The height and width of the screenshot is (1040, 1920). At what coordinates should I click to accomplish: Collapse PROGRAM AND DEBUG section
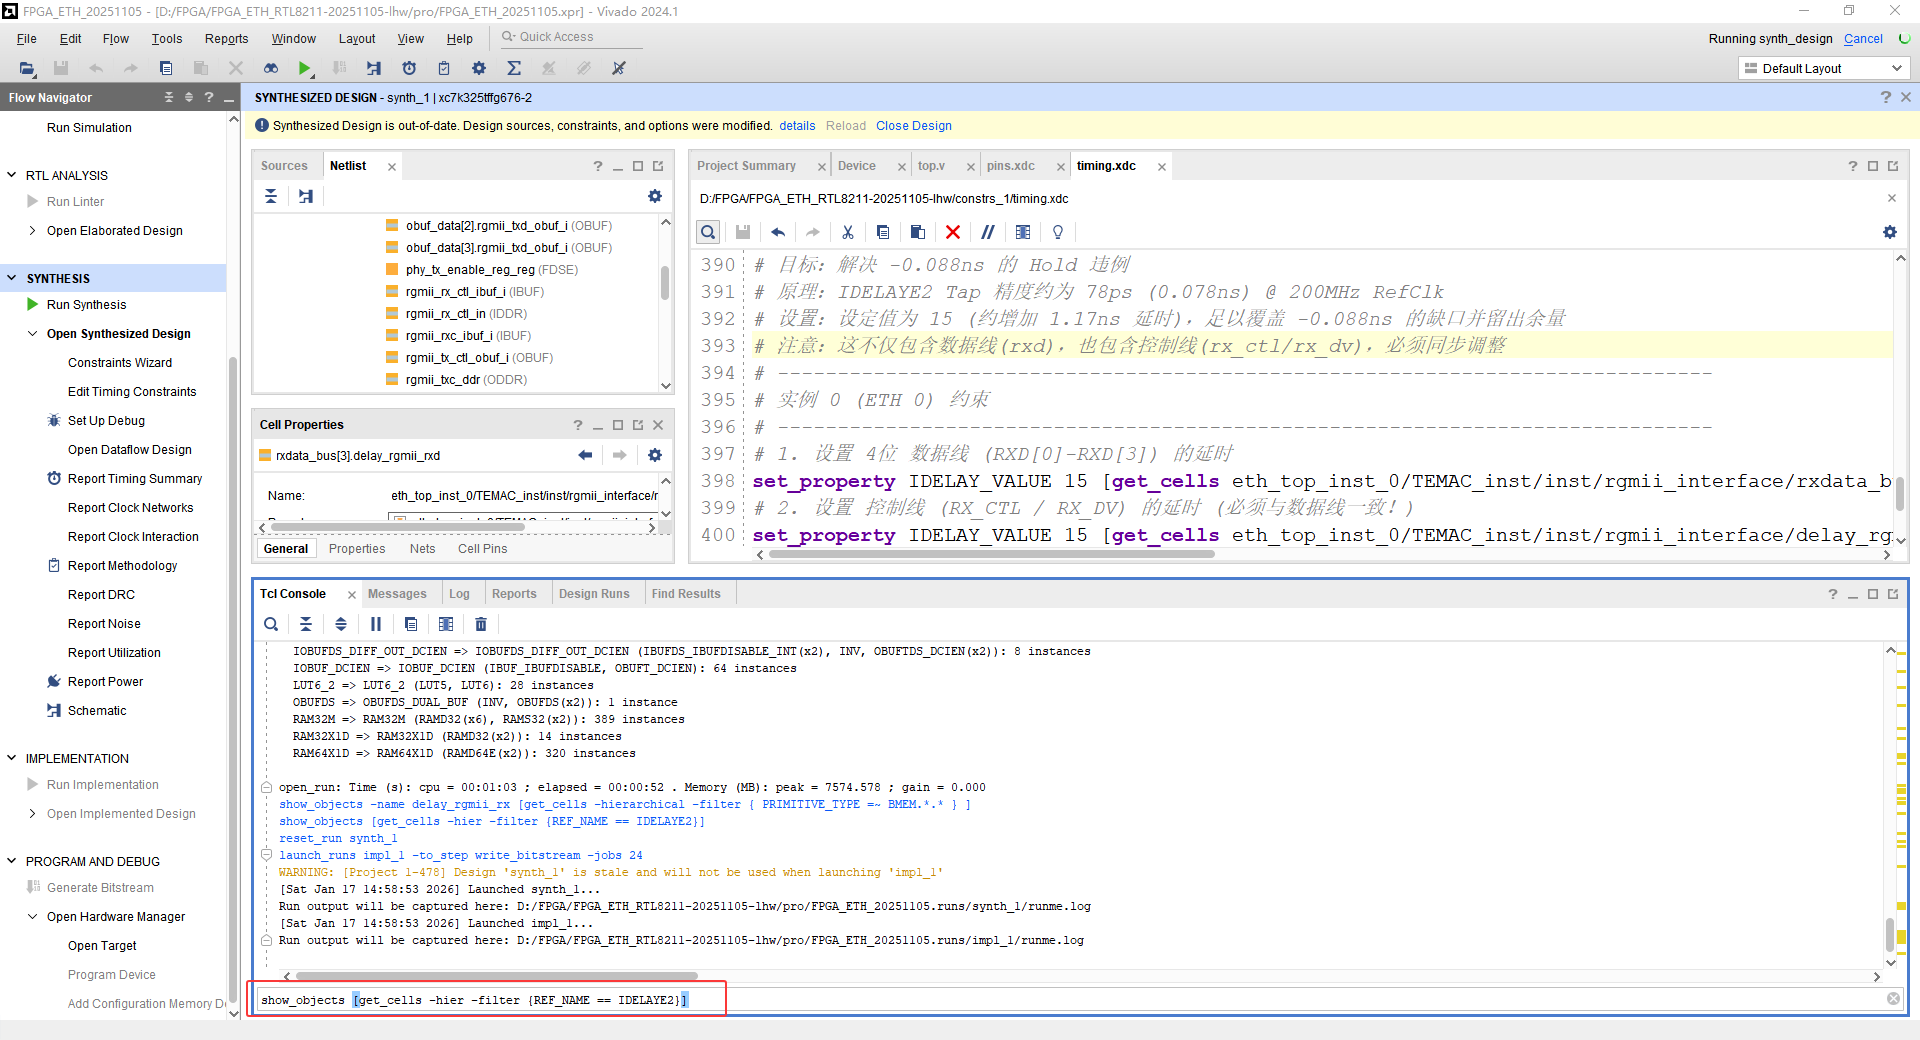pyautogui.click(x=12, y=861)
